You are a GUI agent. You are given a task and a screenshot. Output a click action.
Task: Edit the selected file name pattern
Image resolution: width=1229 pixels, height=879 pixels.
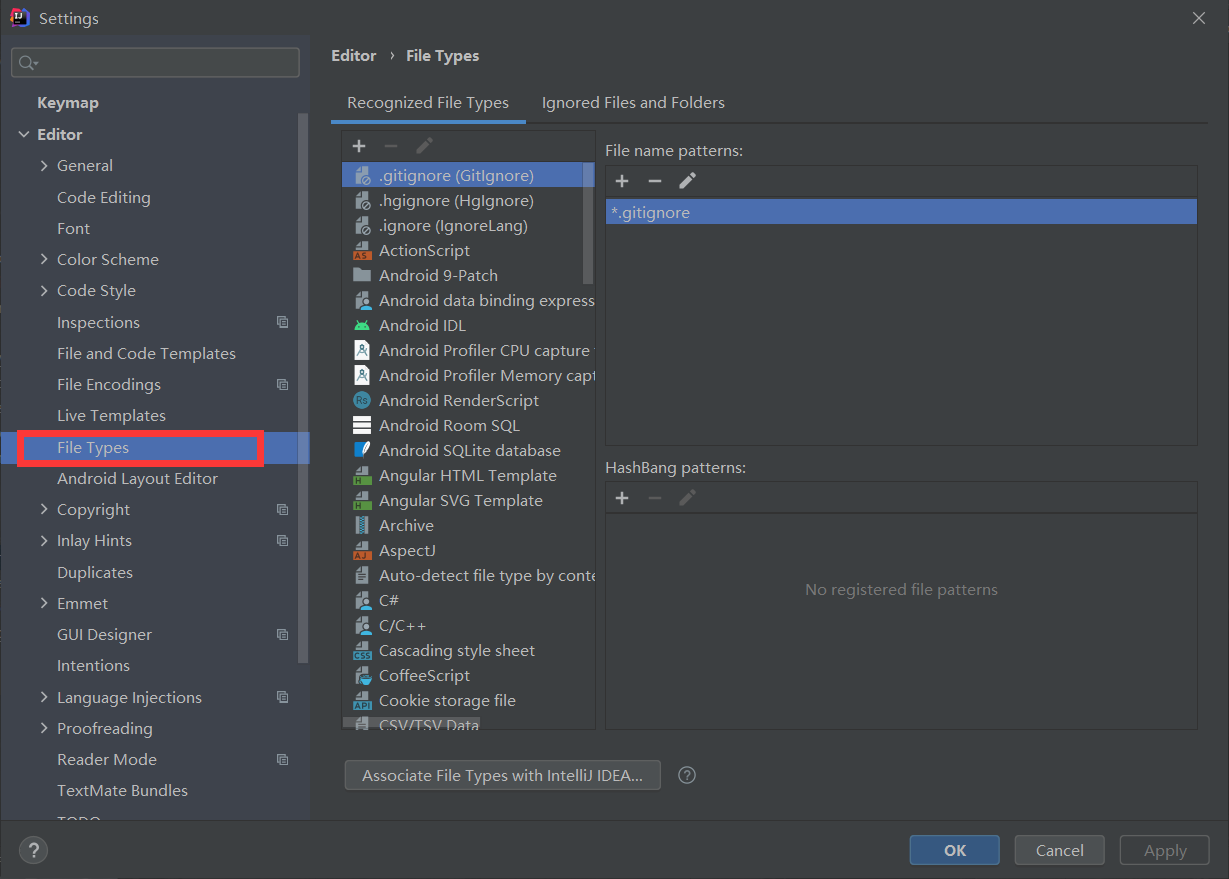687,181
